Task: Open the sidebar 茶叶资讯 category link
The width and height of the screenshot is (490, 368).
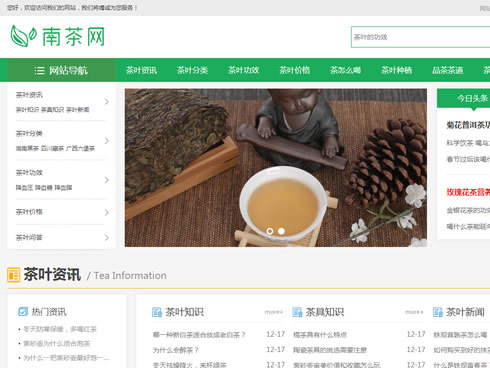Action: [x=29, y=95]
